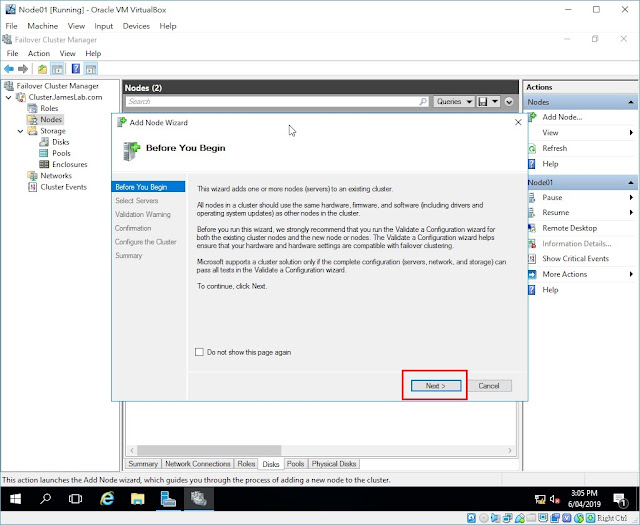Switch to the Summary tab
This screenshot has width=640, height=525.
tap(142, 464)
